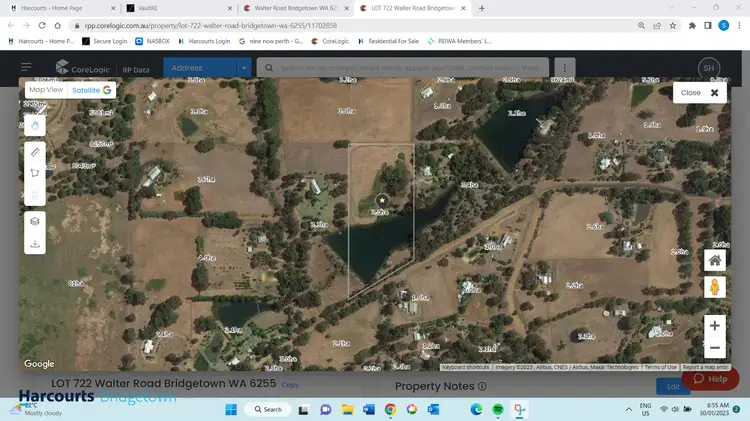Click the search magnifier icon
The image size is (750, 421).
[269, 68]
